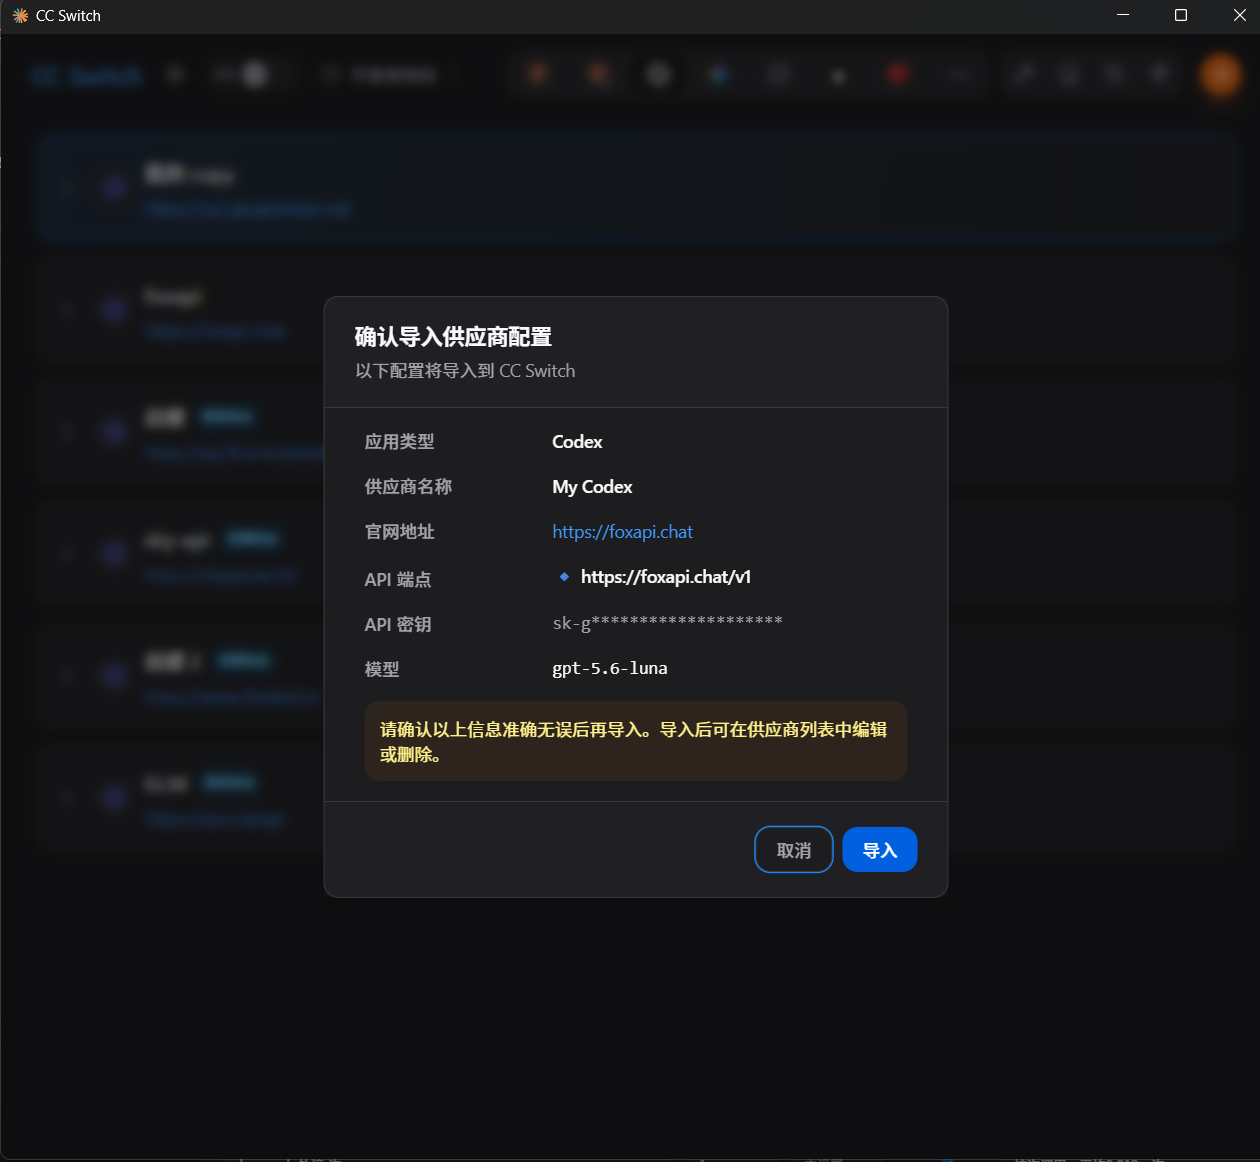
Task: Select the model value gpt-5.6-luna
Action: 610,668
